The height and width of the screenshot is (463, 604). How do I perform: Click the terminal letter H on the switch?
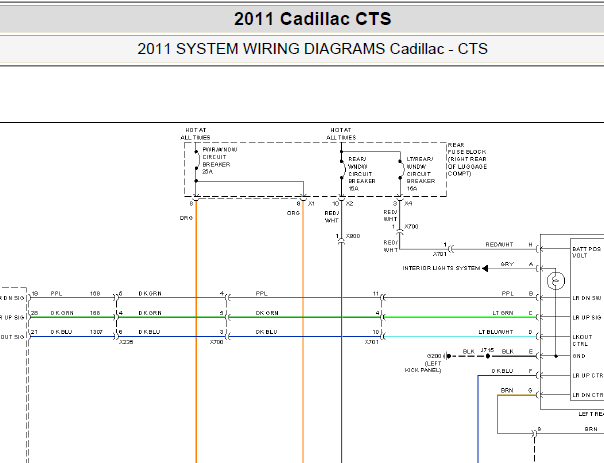(x=530, y=245)
